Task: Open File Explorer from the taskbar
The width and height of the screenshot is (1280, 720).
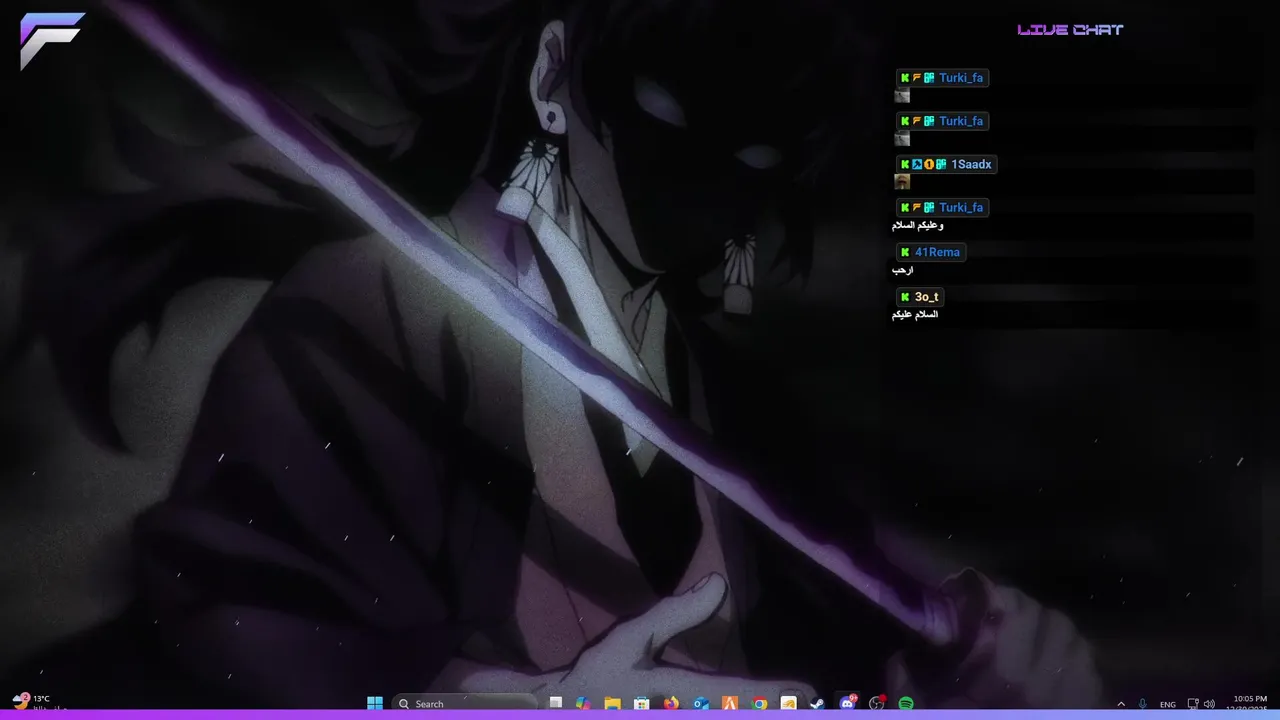Action: (x=612, y=703)
